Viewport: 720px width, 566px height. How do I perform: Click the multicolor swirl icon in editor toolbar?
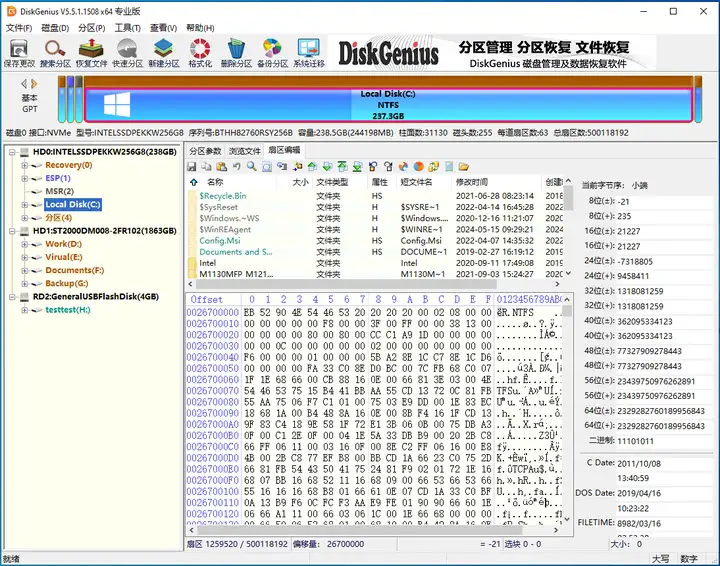pyautogui.click(x=403, y=166)
